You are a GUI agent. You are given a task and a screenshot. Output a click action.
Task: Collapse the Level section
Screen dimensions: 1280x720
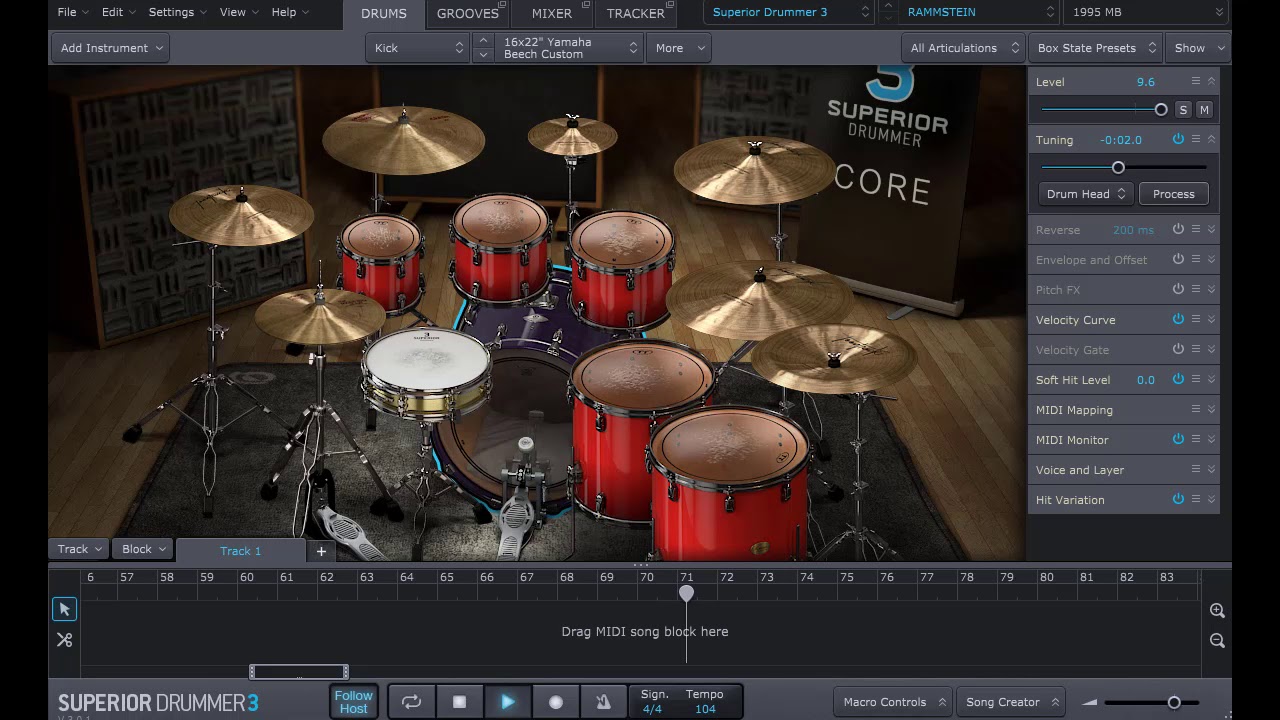1212,81
